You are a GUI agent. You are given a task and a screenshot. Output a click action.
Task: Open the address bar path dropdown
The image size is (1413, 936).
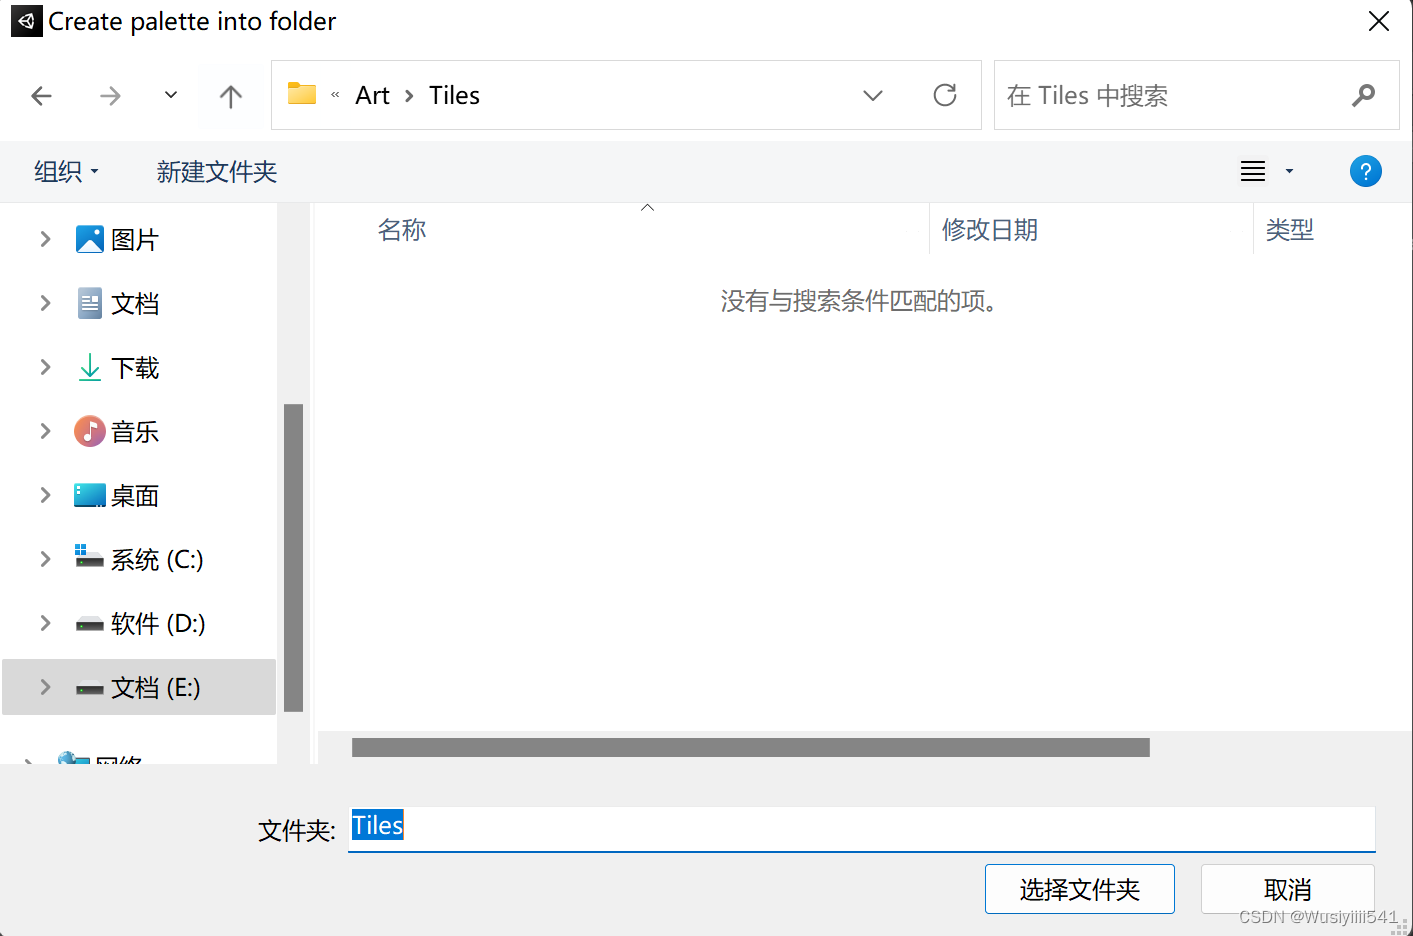872,95
